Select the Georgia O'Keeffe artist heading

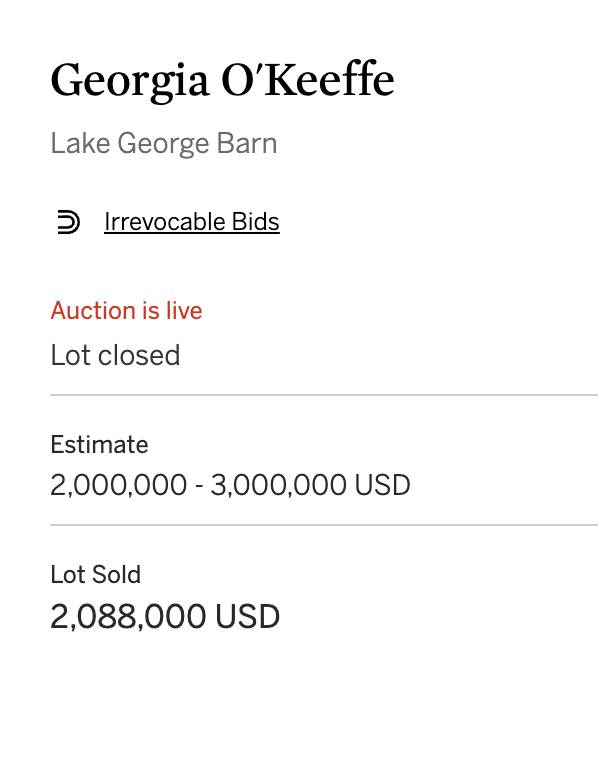tap(222, 81)
